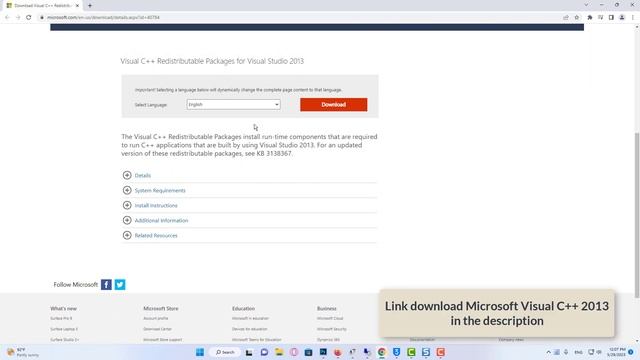Open the Windows Start menu

[x=200, y=352]
